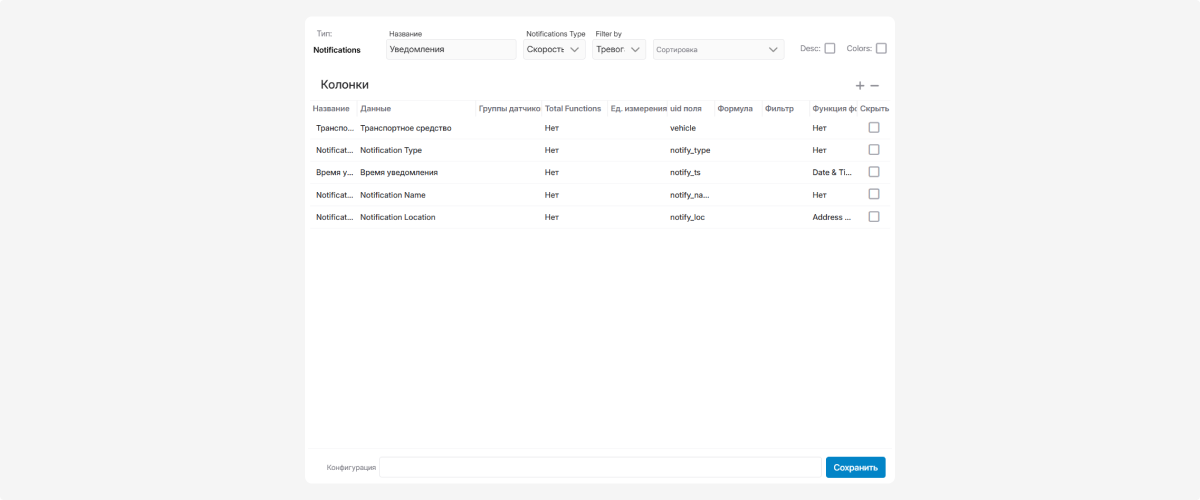Open the Notifications Type dropdown
The height and width of the screenshot is (500, 1200).
coord(555,49)
